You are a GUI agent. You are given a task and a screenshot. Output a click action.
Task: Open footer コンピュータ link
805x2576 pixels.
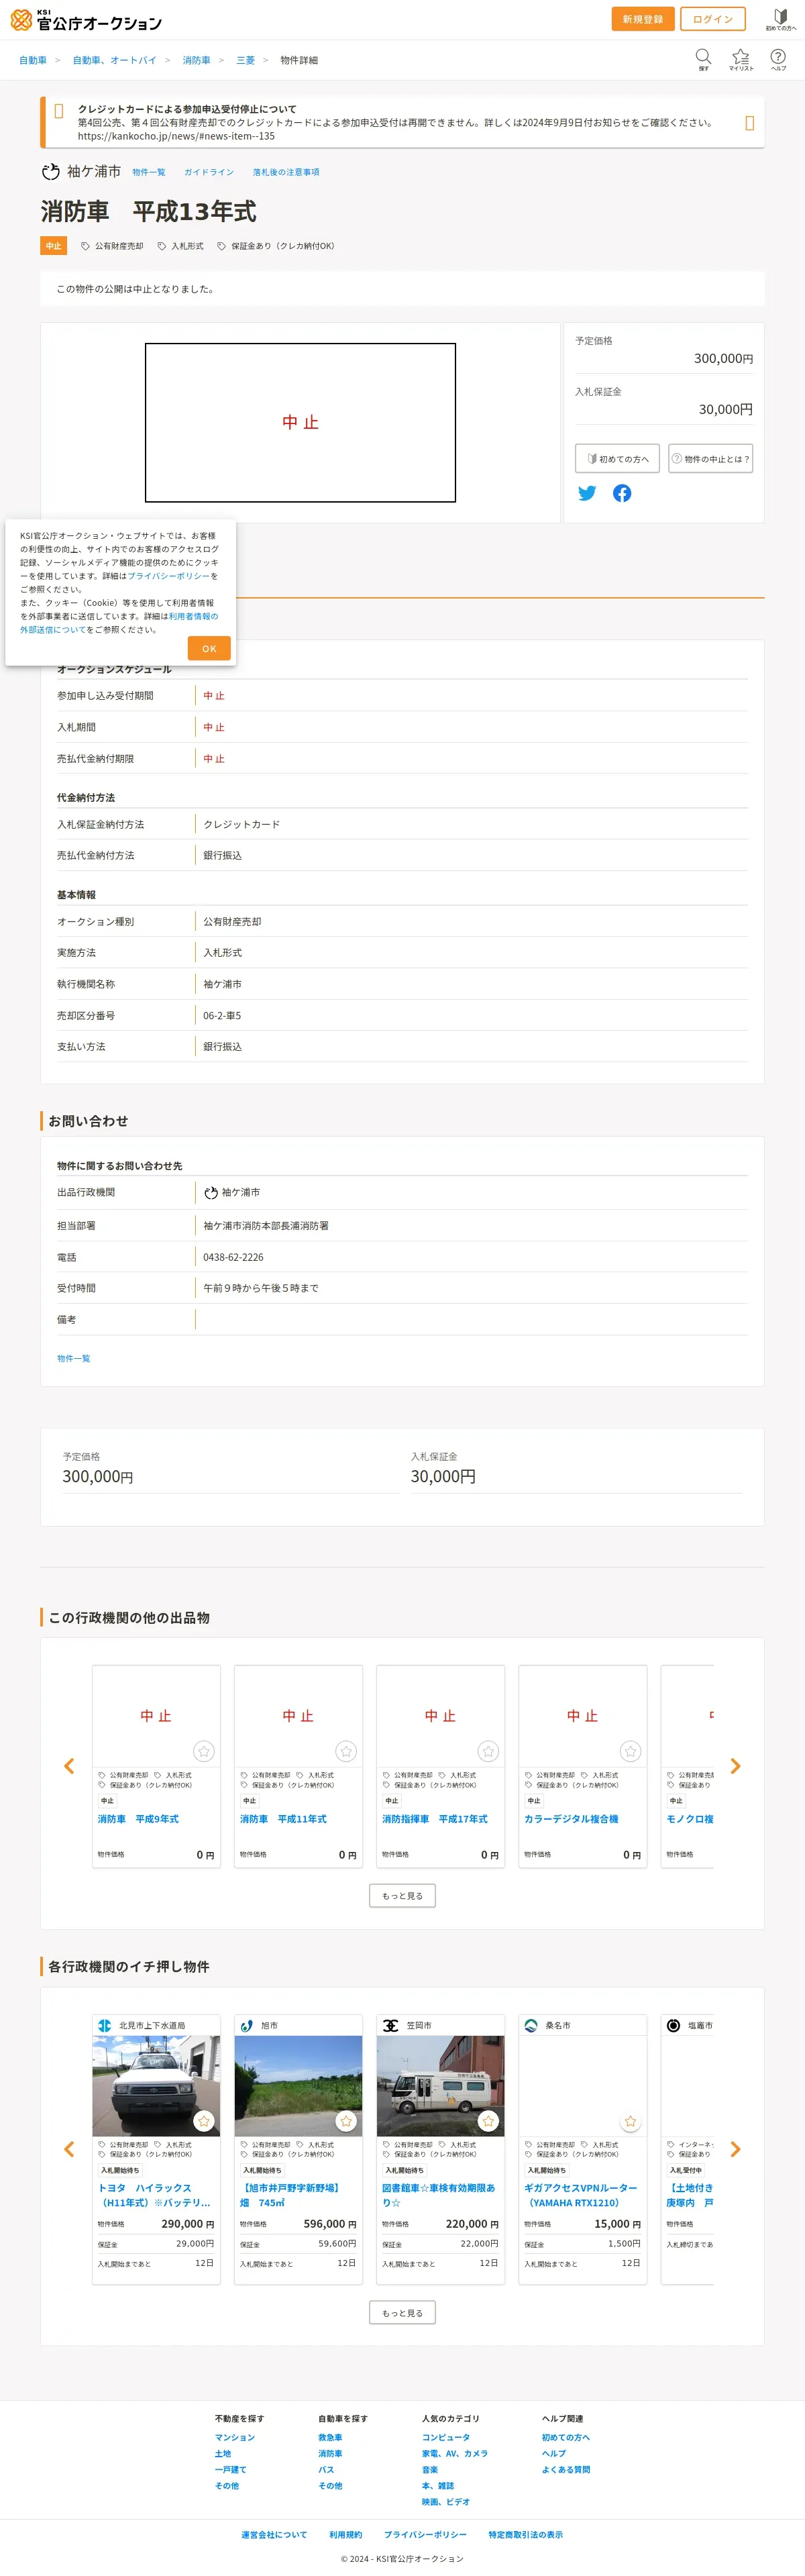446,2437
